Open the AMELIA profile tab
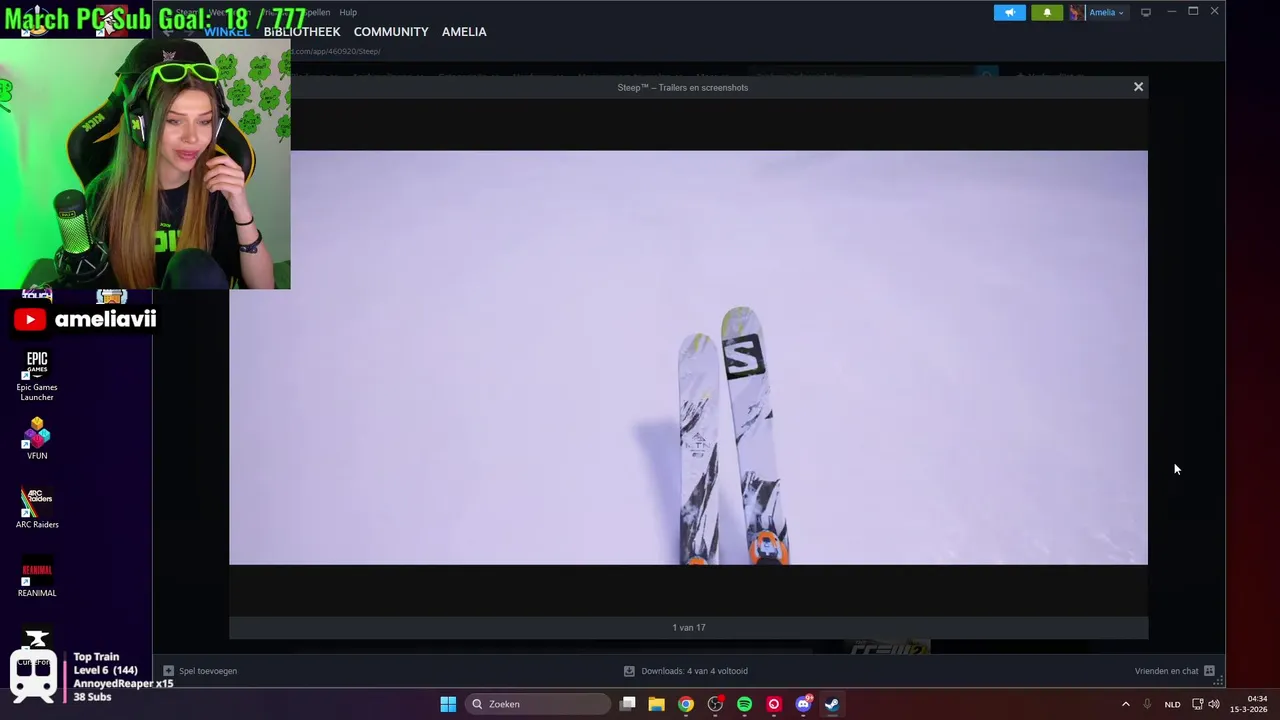This screenshot has width=1280, height=720. [464, 32]
